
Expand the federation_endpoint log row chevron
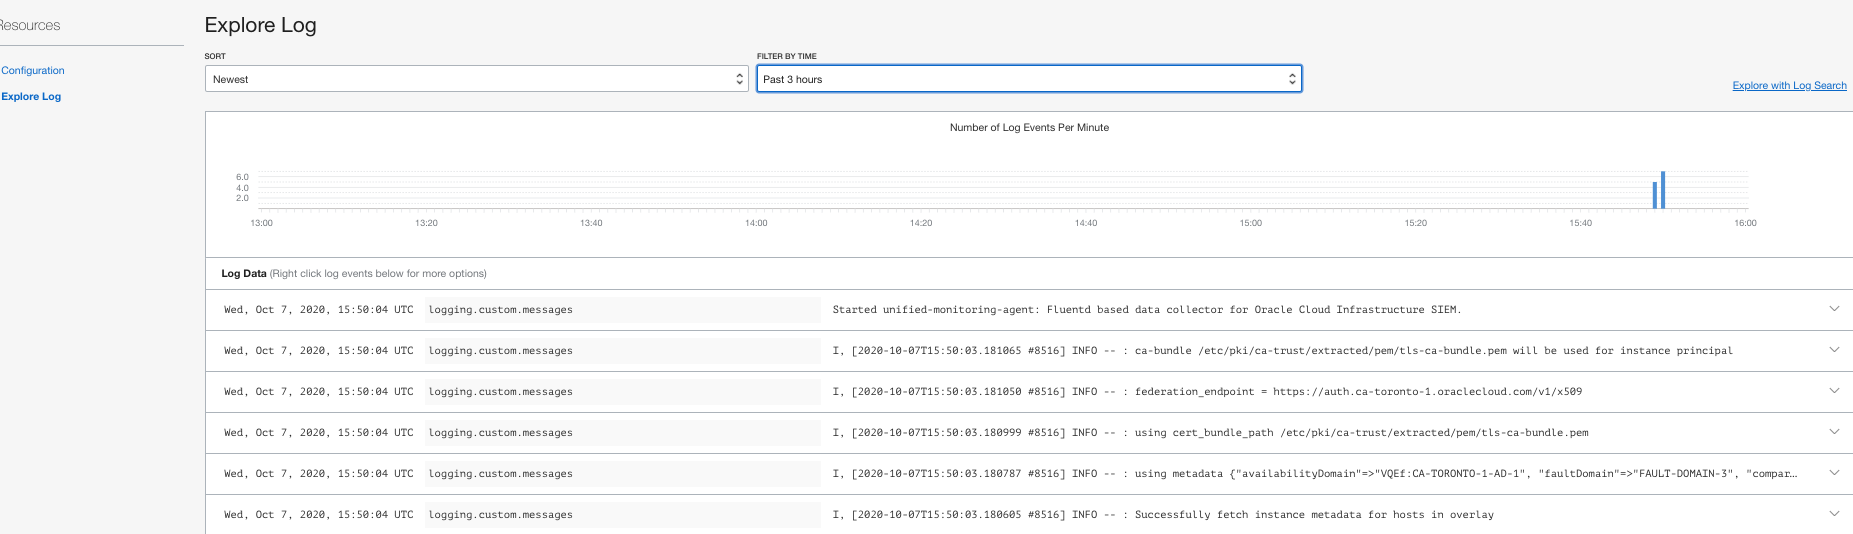pos(1834,391)
